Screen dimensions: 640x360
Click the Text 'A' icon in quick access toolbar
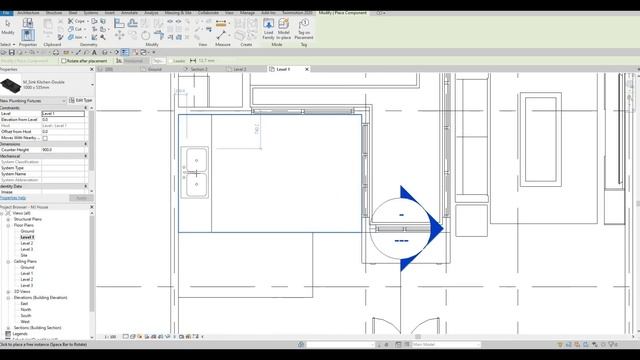[x=94, y=52]
